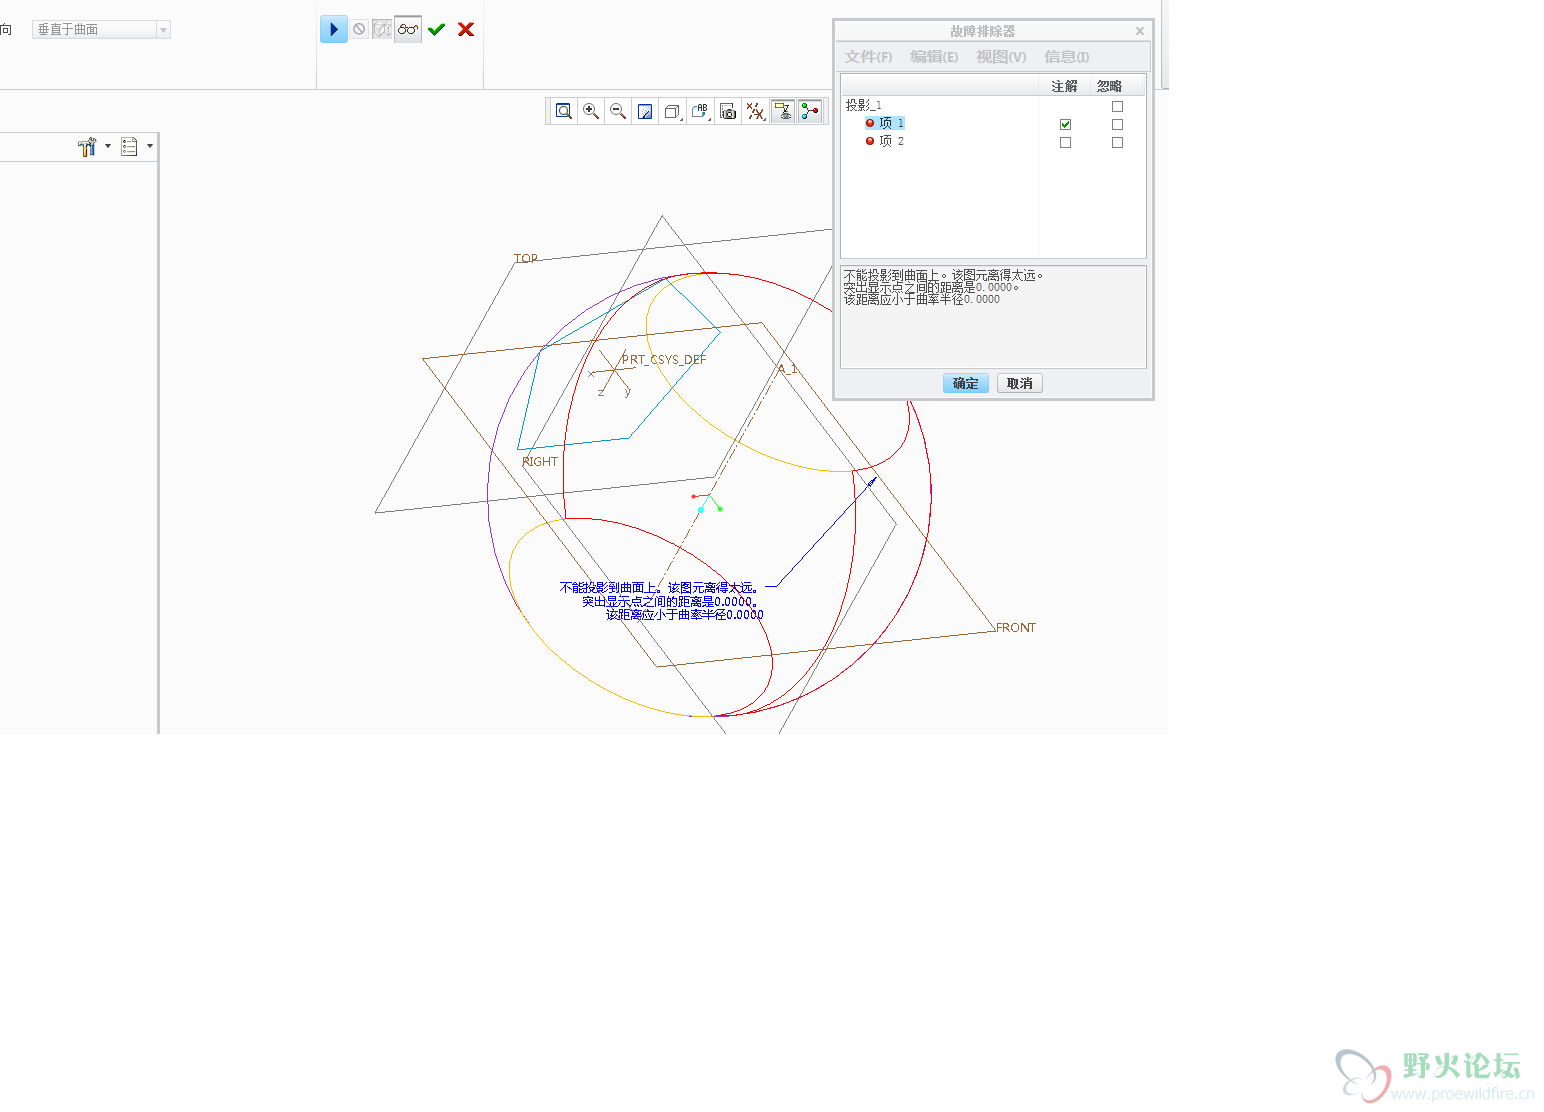Screen dimensions: 1544x1112
Task: Click the no-preview circle icon
Action: click(x=359, y=29)
